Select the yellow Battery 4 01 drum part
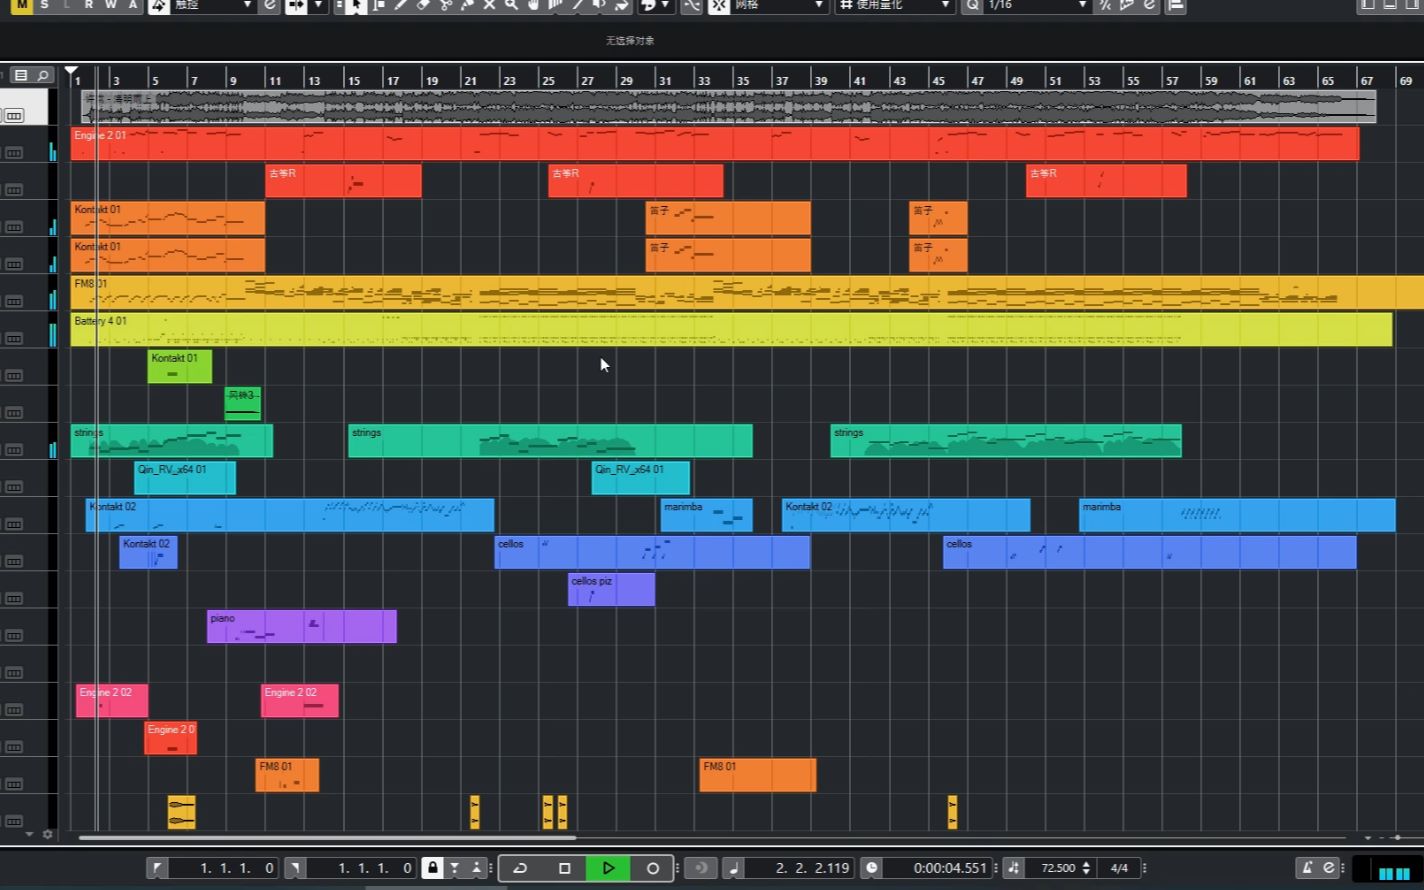Viewport: 1424px width, 890px height. (731, 329)
